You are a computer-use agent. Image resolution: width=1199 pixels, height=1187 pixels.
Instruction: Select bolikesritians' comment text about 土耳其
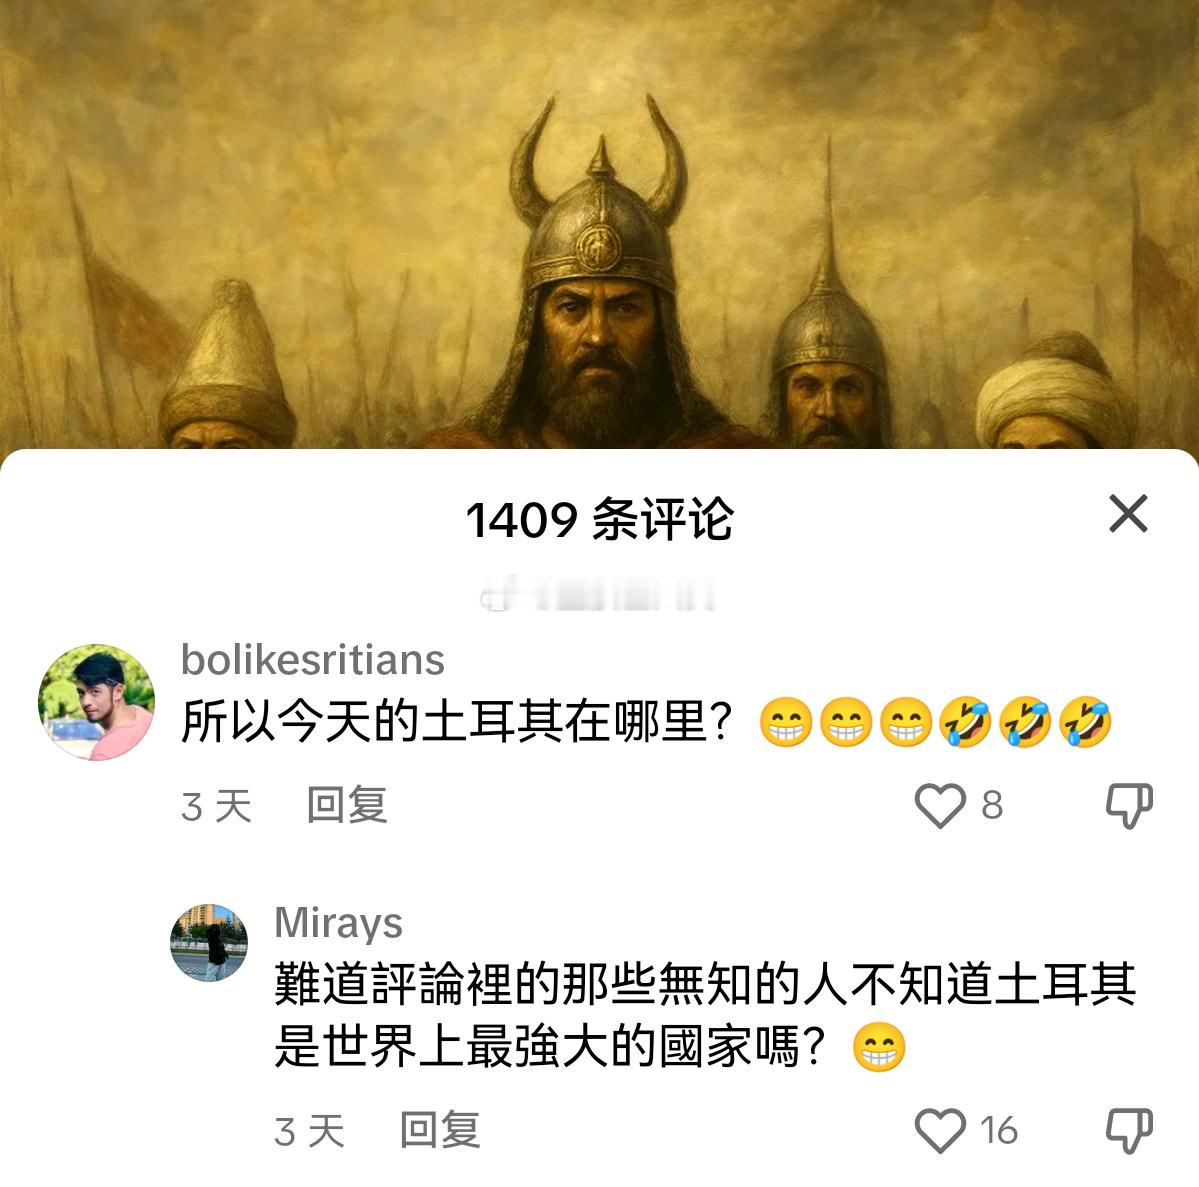[646, 722]
